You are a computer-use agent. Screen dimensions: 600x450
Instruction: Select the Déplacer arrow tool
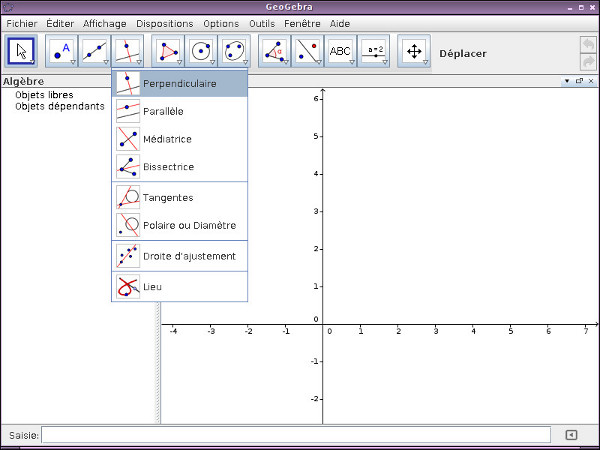point(21,51)
